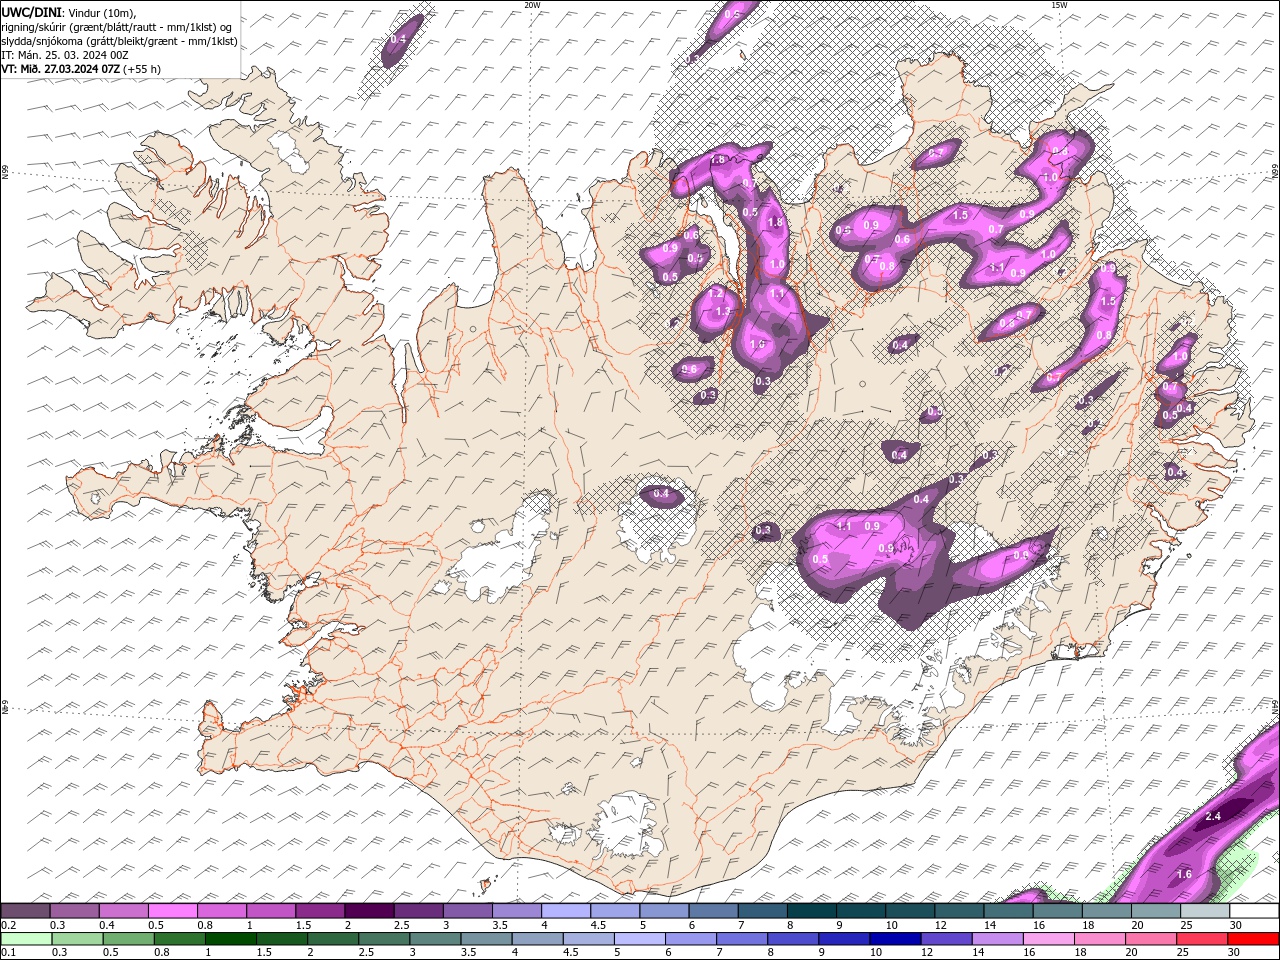
Task: Click the legend line 'slydda/snjókoma (grátt/bleikt/grænt - mm/1klst)'
Action: click(119, 41)
